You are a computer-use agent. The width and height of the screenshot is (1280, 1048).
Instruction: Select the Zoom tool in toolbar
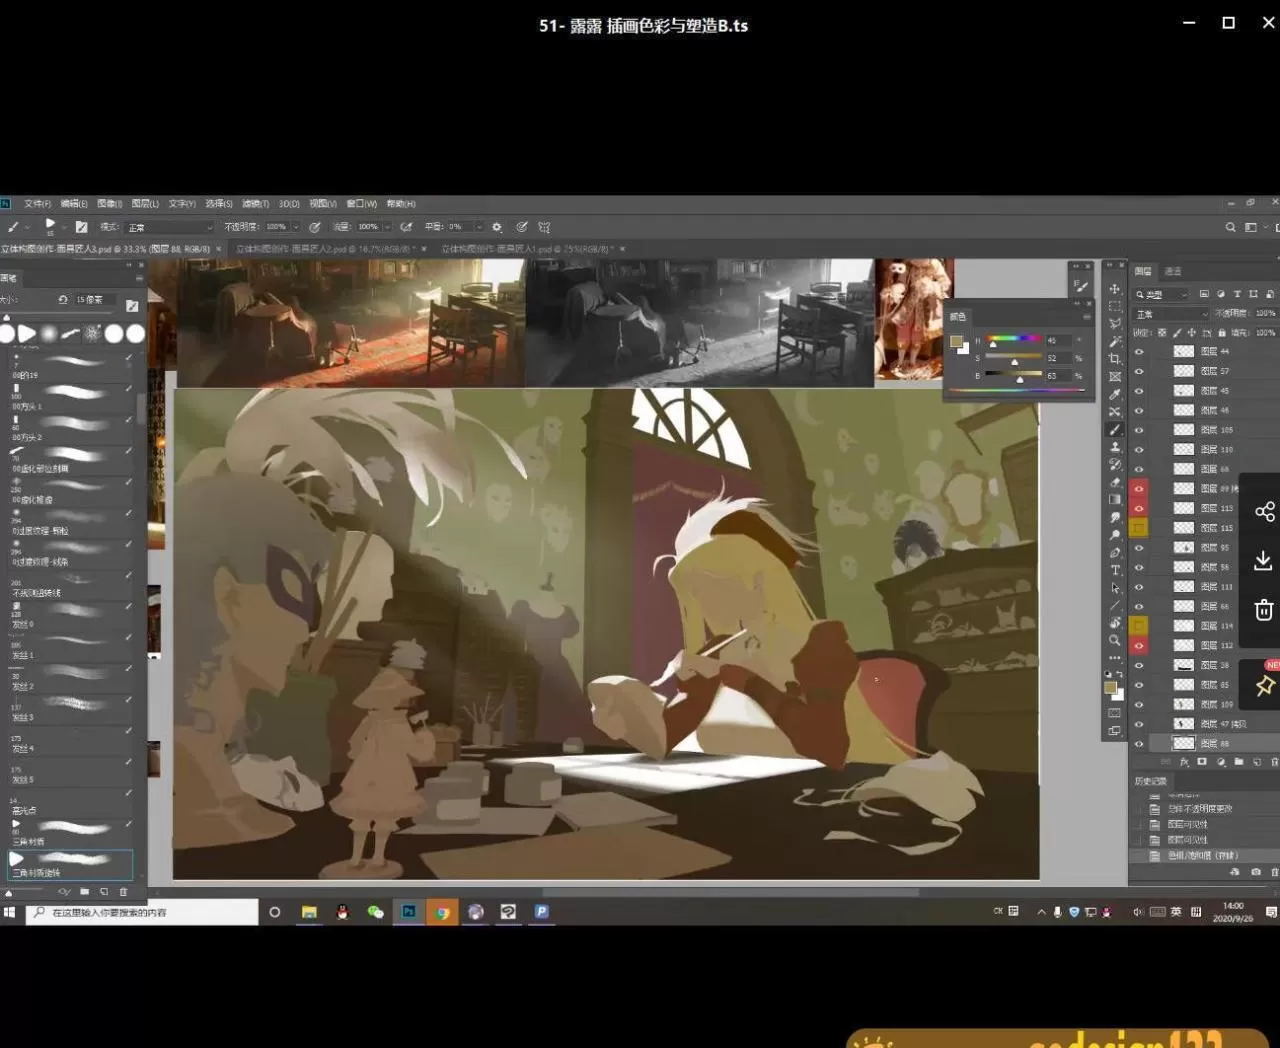pos(1114,640)
